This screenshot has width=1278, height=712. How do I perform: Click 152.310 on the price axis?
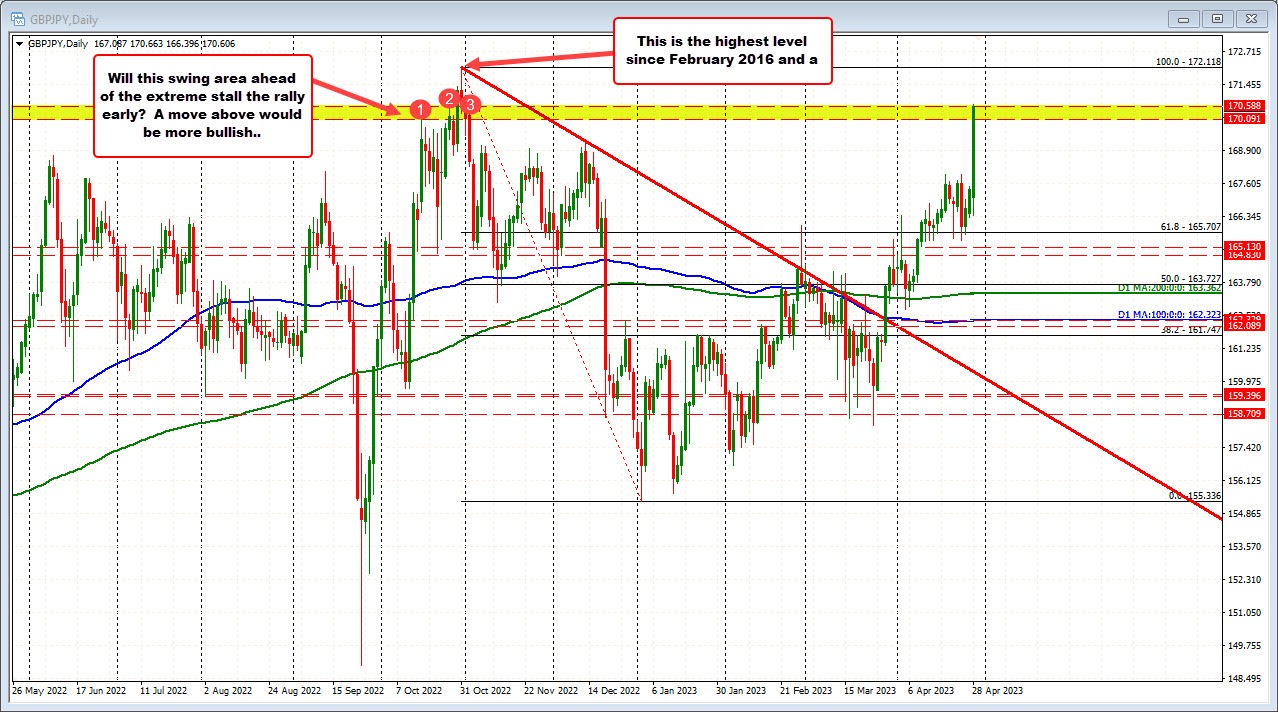point(1245,579)
